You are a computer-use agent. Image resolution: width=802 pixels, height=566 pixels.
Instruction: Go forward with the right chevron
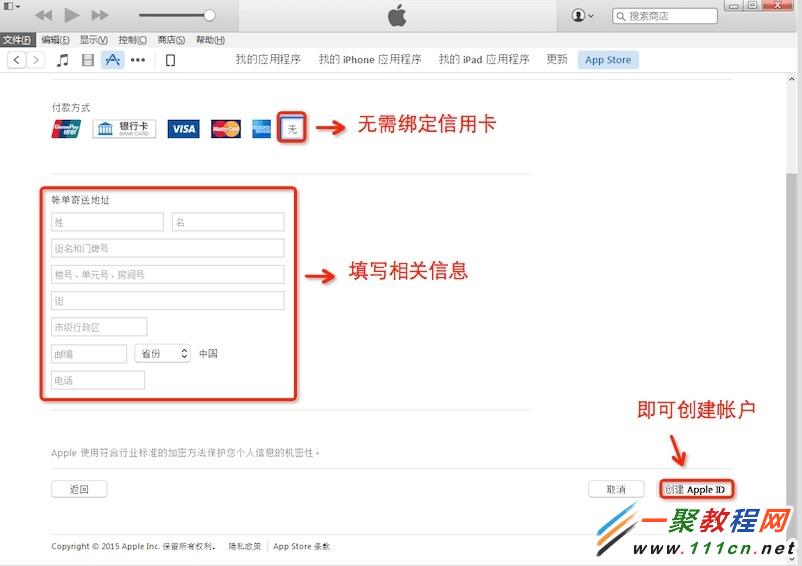point(35,60)
